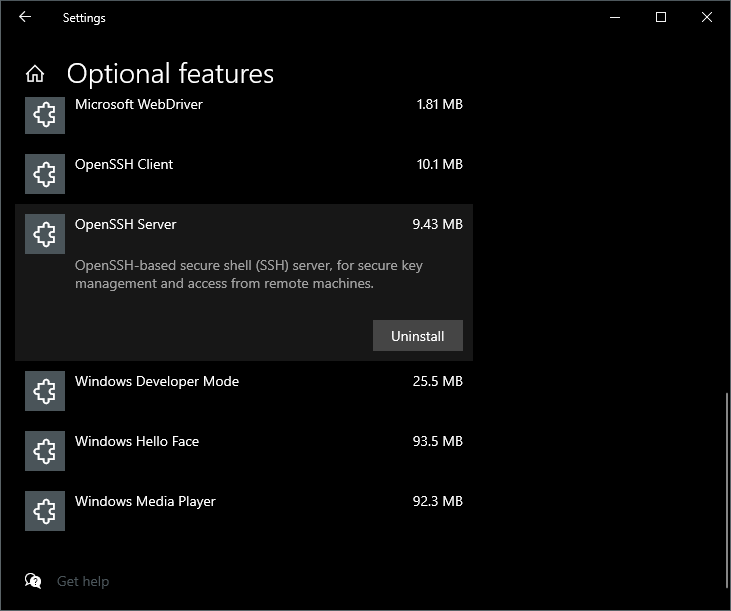The image size is (731, 611).
Task: Click the 9.43 MB size value
Action: pos(438,224)
